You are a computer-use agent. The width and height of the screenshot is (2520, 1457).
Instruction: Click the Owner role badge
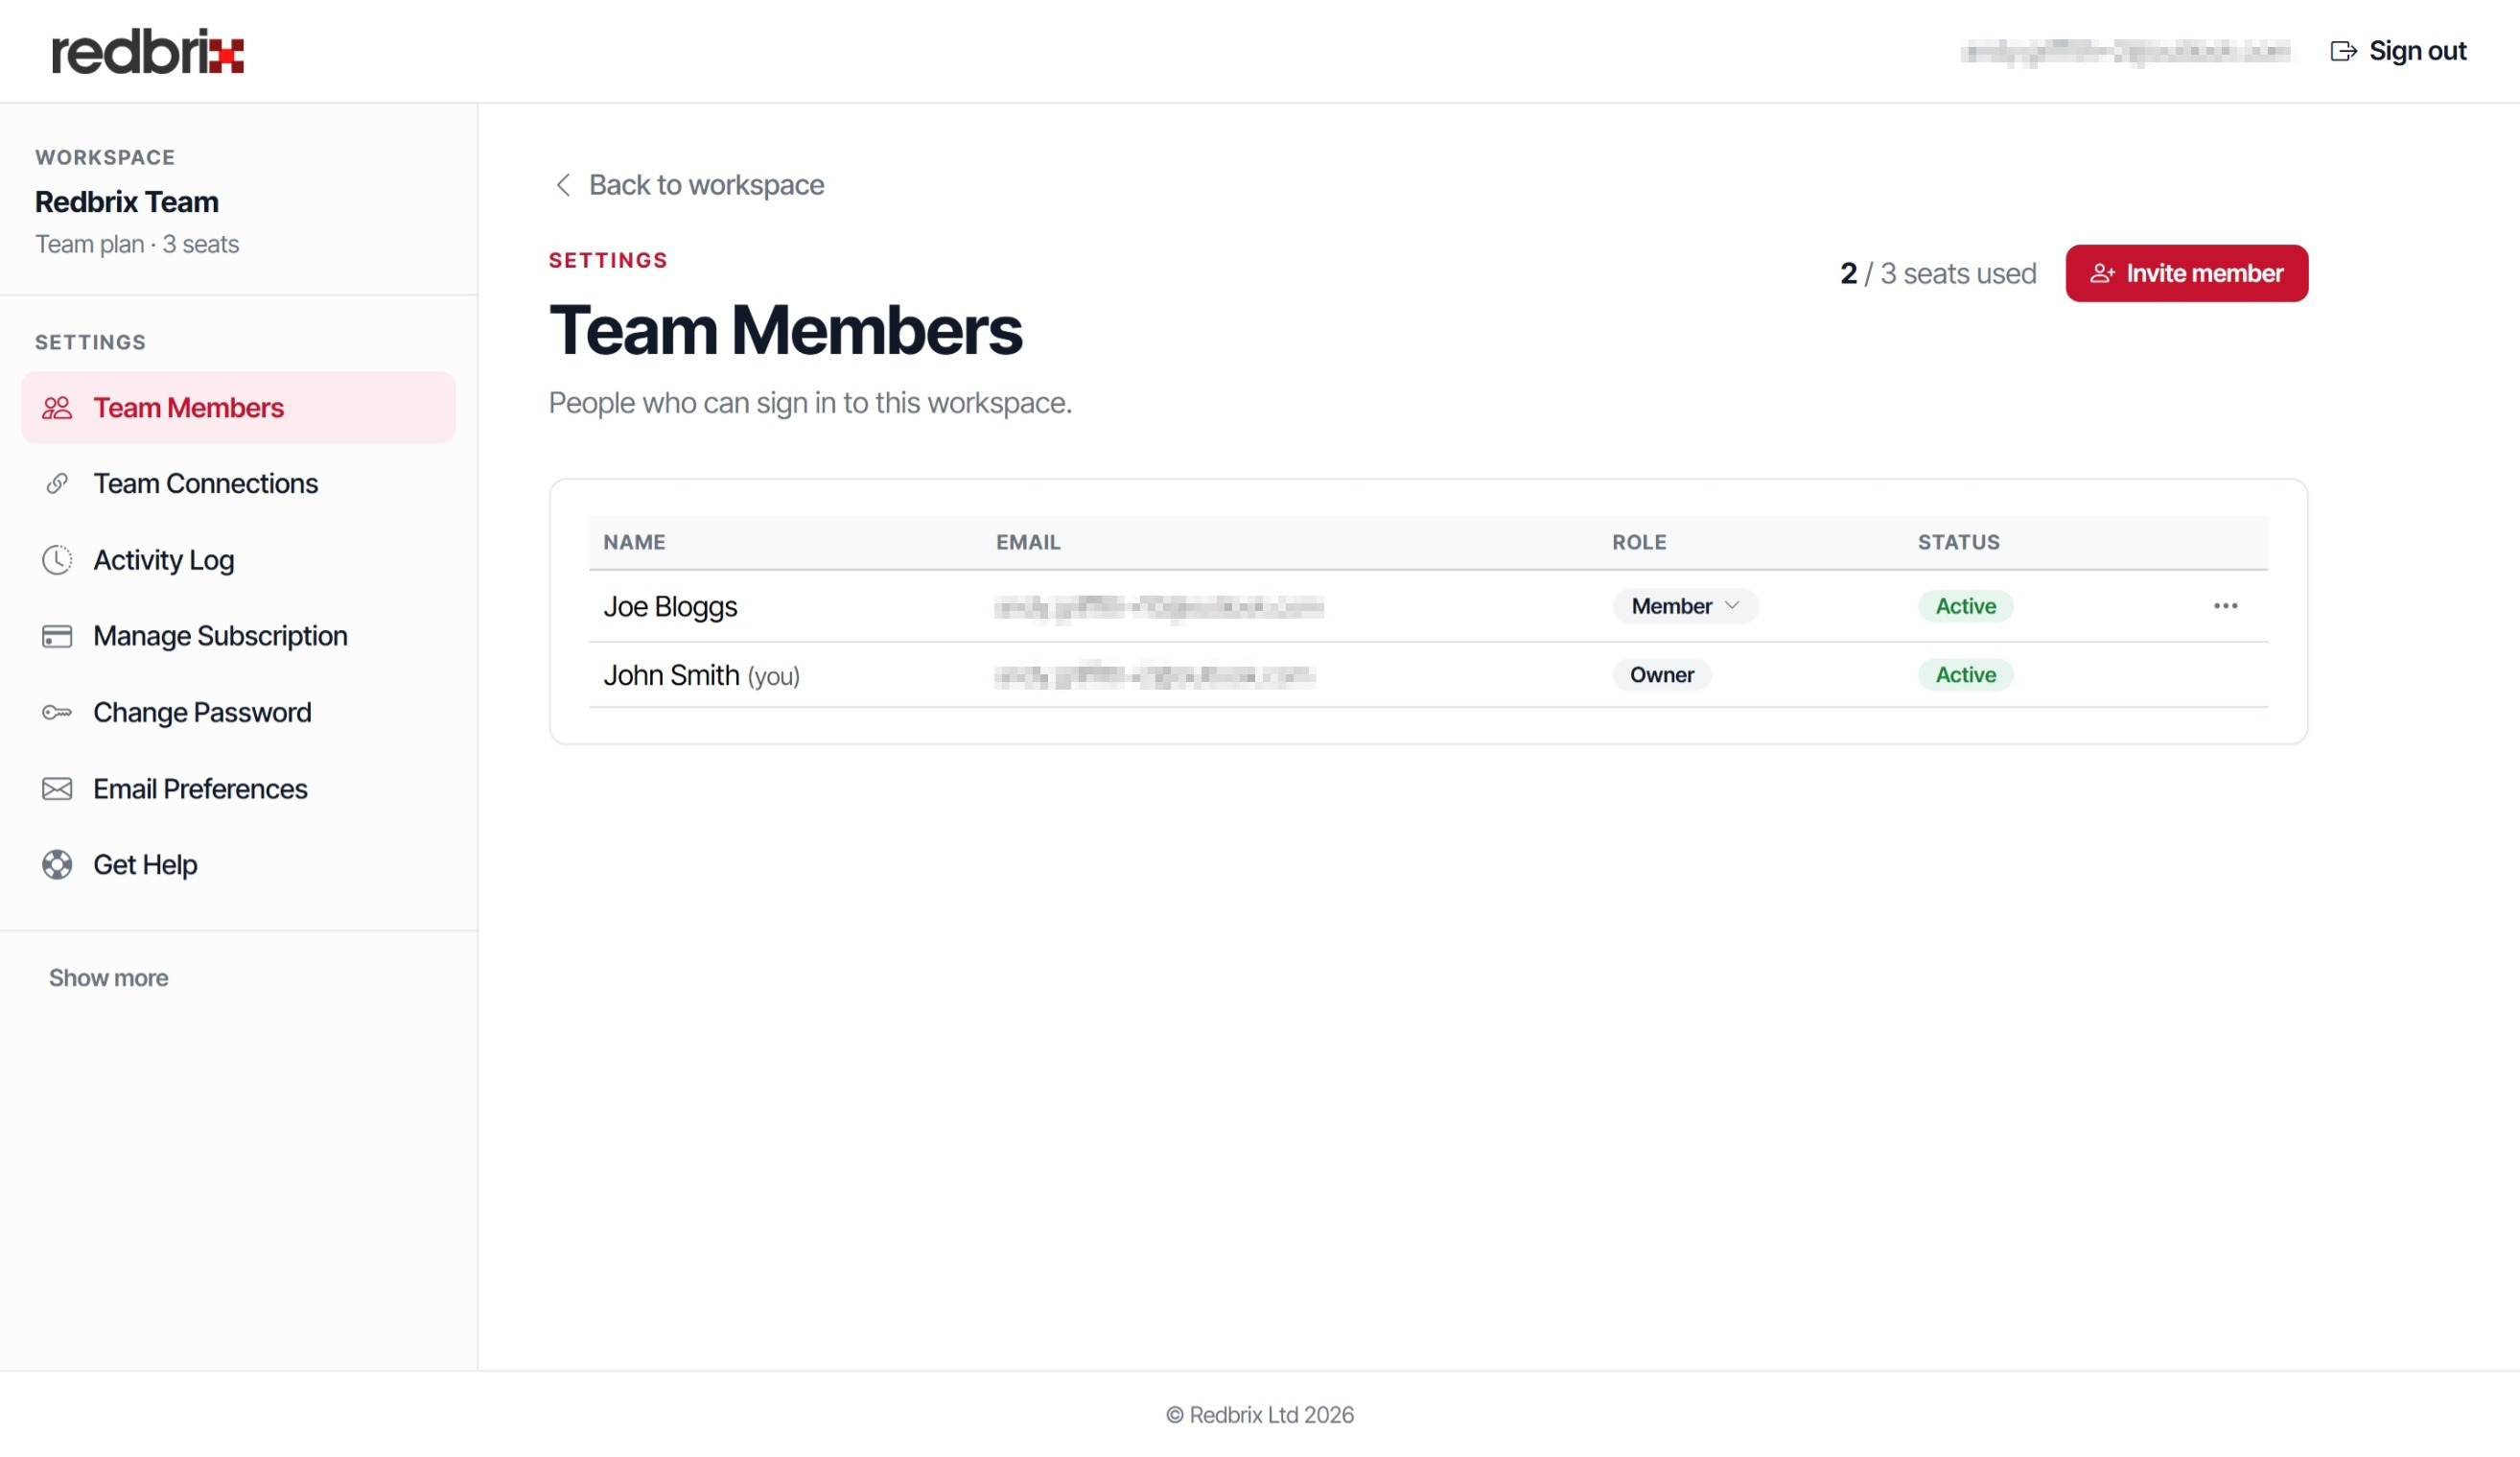pos(1661,675)
